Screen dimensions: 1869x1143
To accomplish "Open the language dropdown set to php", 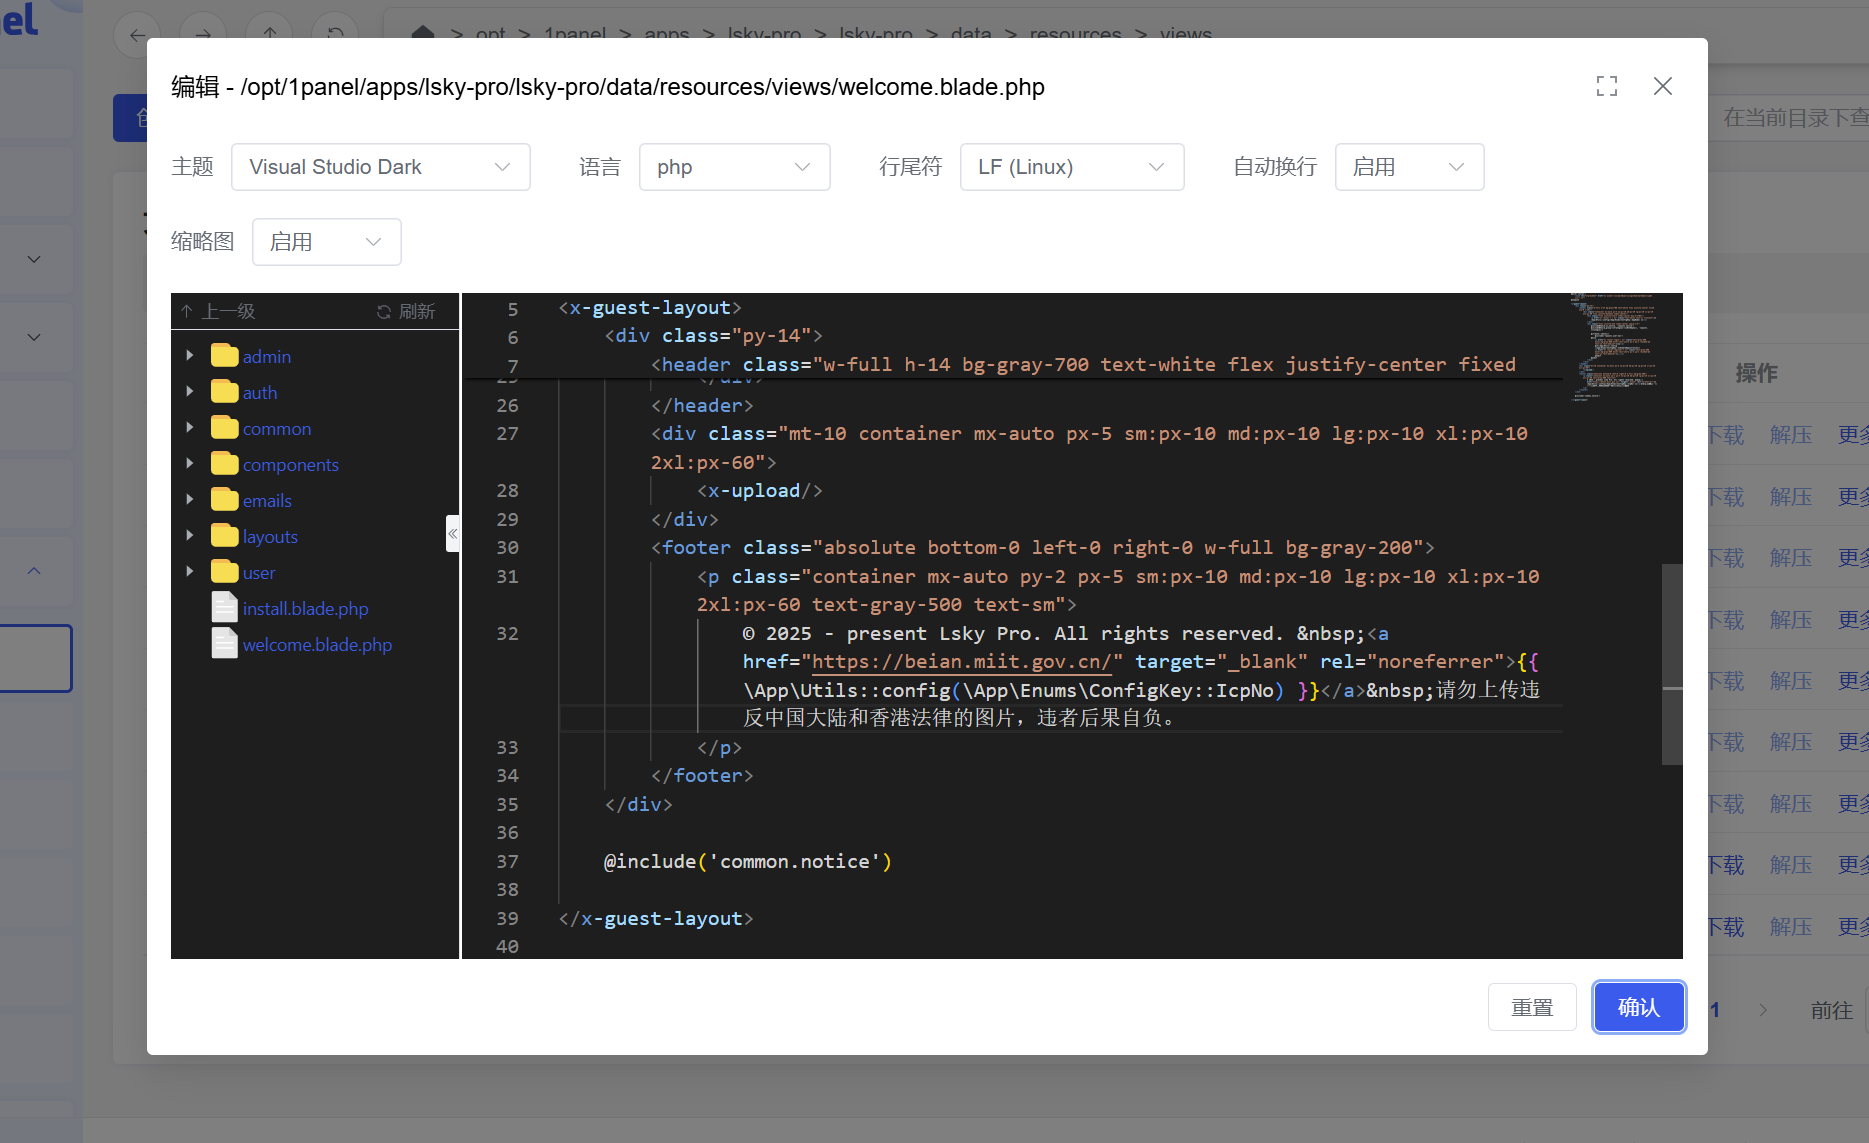I will pos(735,167).
